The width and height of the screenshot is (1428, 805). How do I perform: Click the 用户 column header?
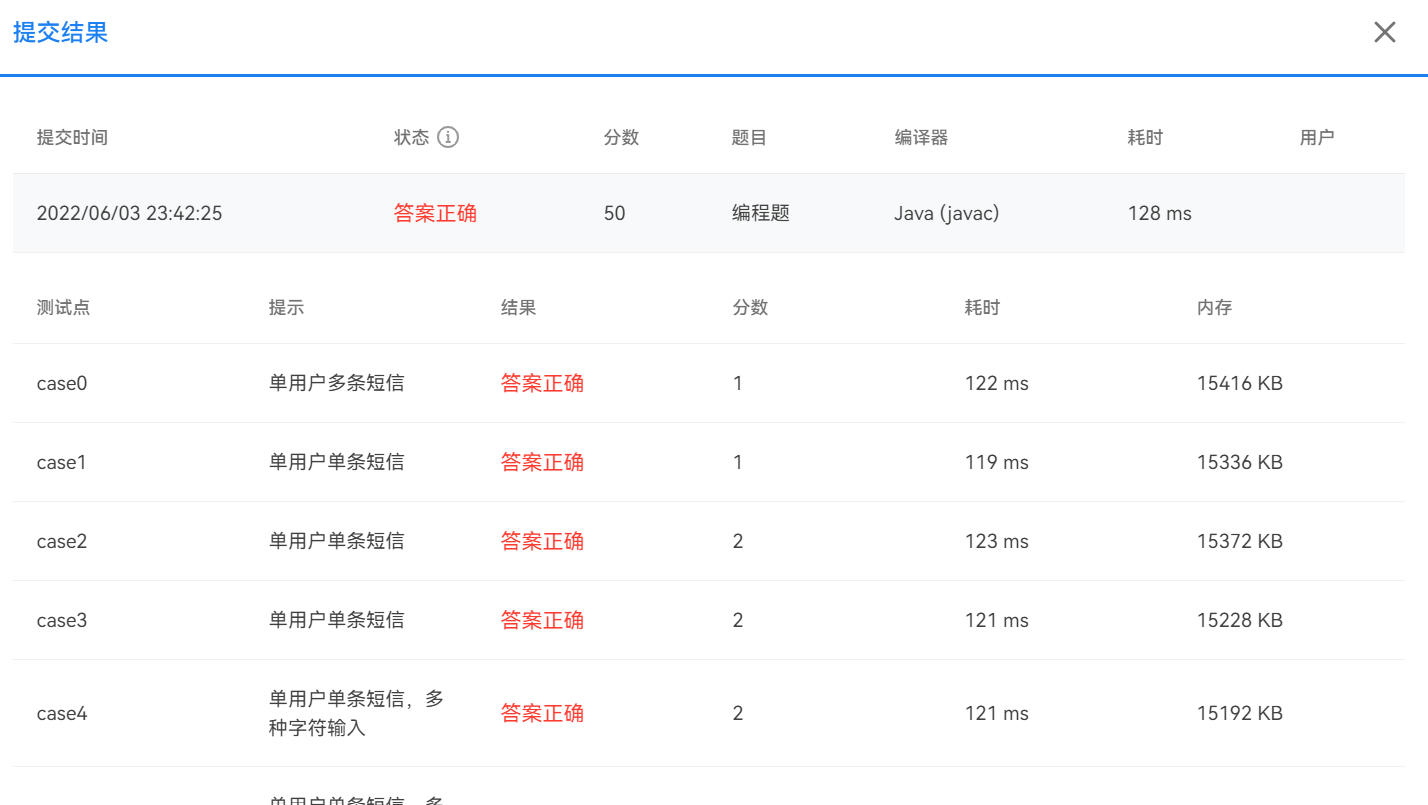coord(1317,137)
